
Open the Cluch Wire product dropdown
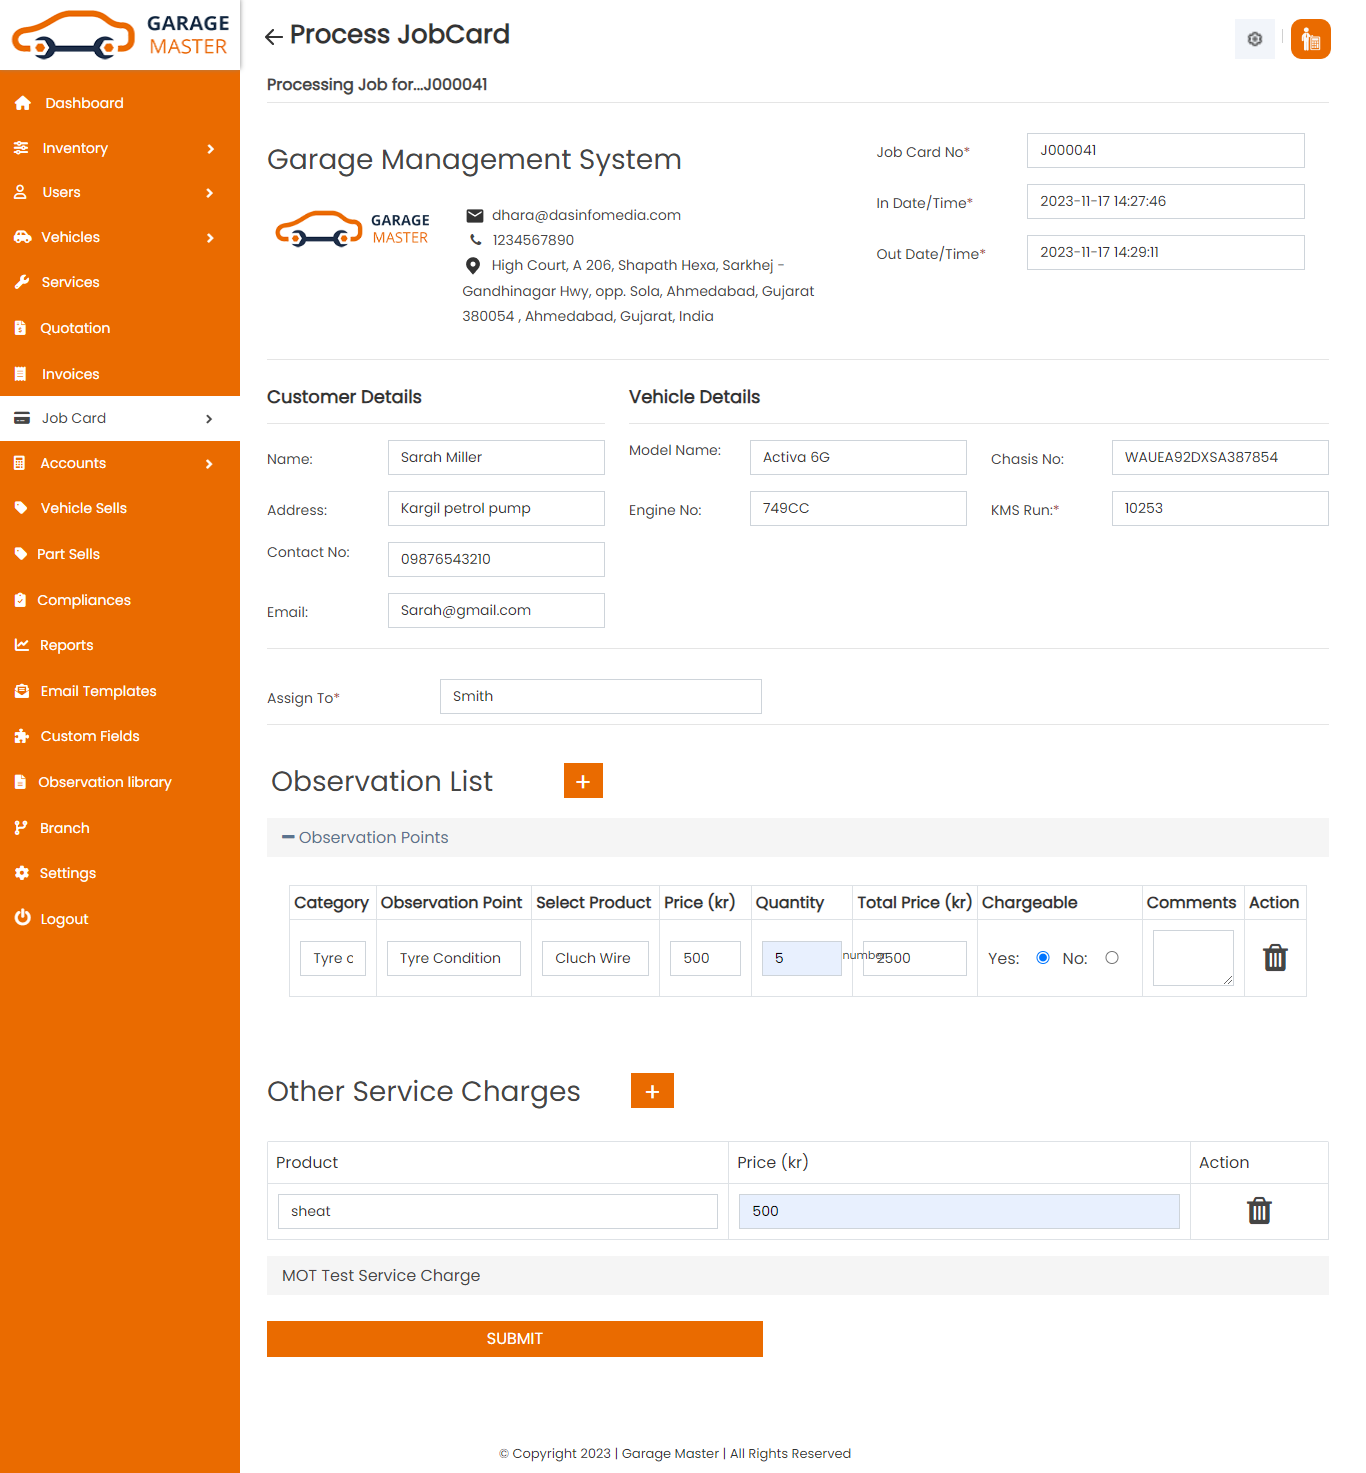pyautogui.click(x=594, y=958)
